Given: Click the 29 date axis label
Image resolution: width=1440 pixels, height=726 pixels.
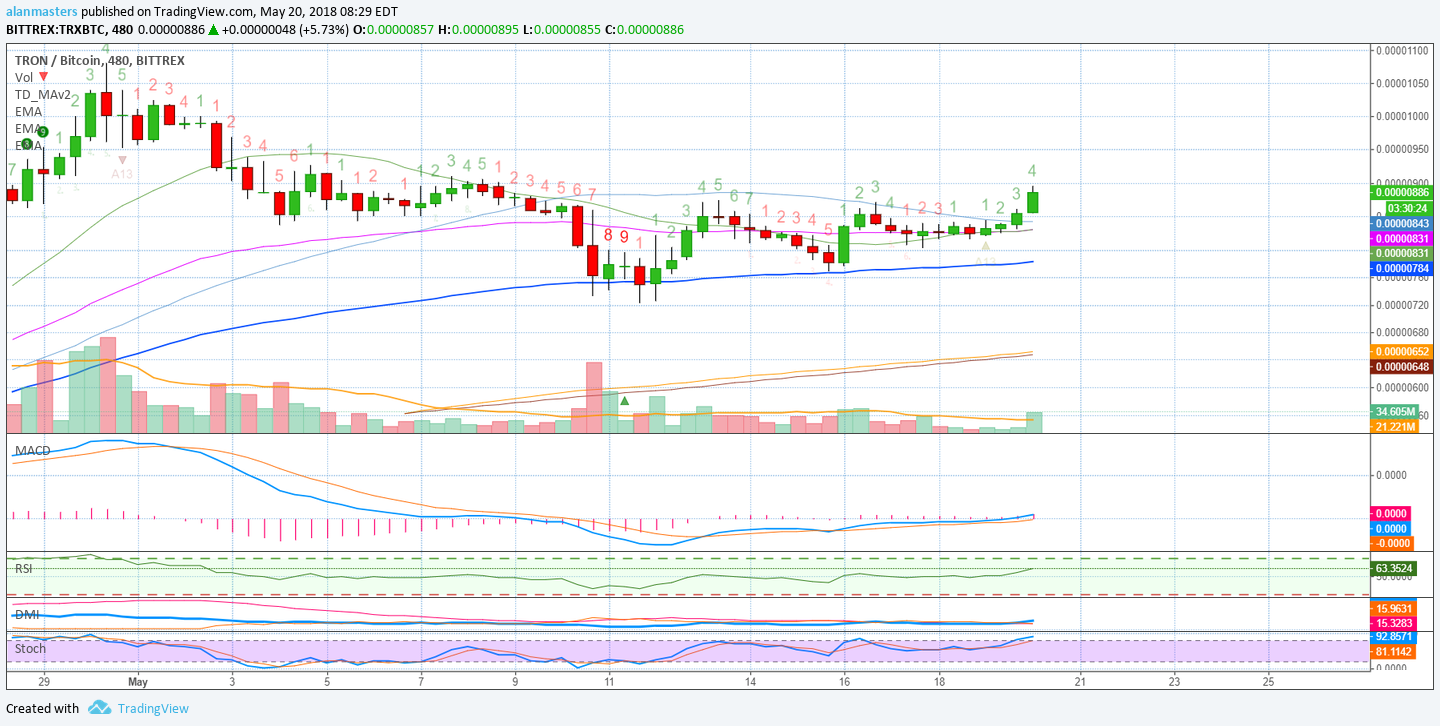Looking at the screenshot, I should 44,681.
